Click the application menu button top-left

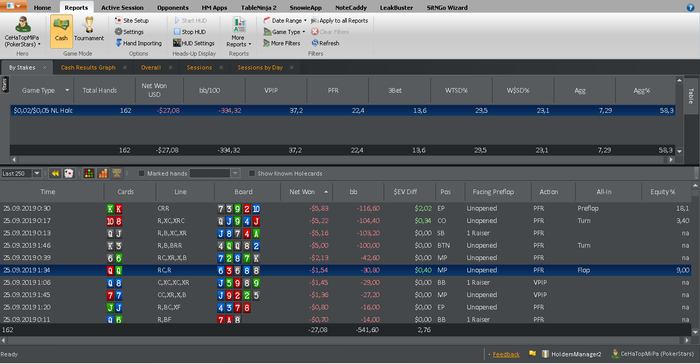[13, 6]
